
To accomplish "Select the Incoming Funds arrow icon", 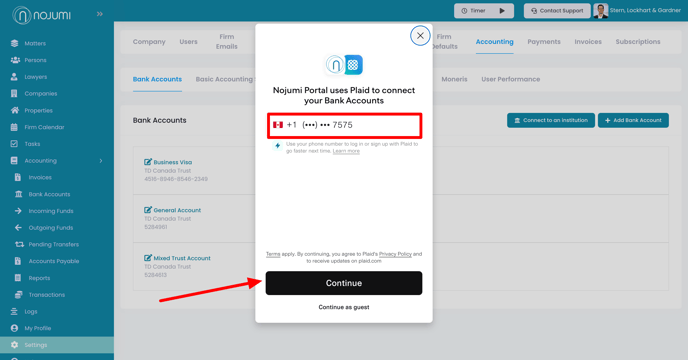I will point(18,211).
